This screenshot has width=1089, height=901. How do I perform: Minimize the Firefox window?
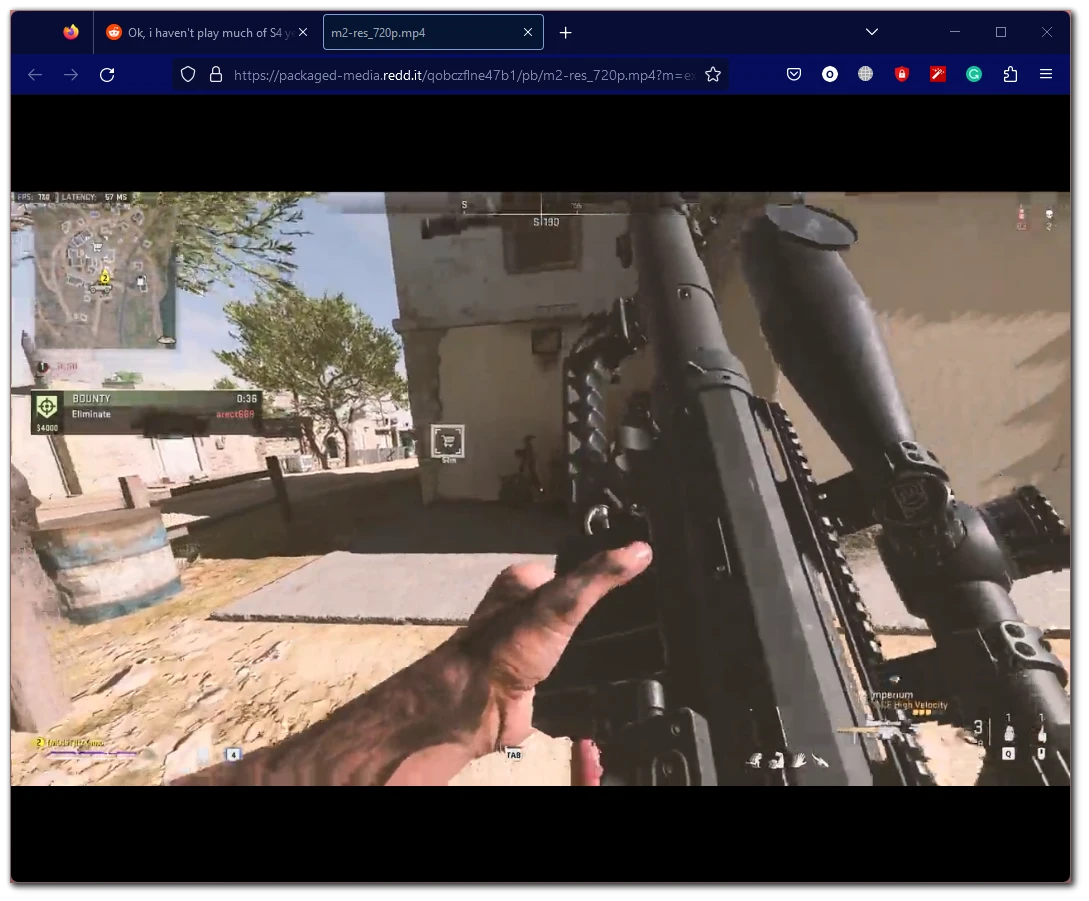click(955, 32)
